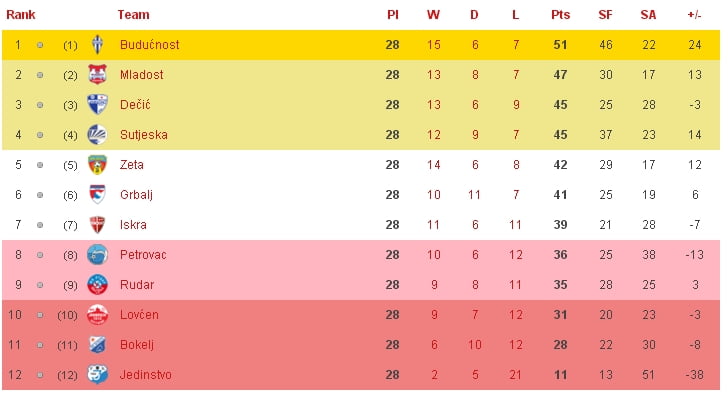Click the Zeta club crest
This screenshot has width=728, height=405.
click(x=97, y=165)
